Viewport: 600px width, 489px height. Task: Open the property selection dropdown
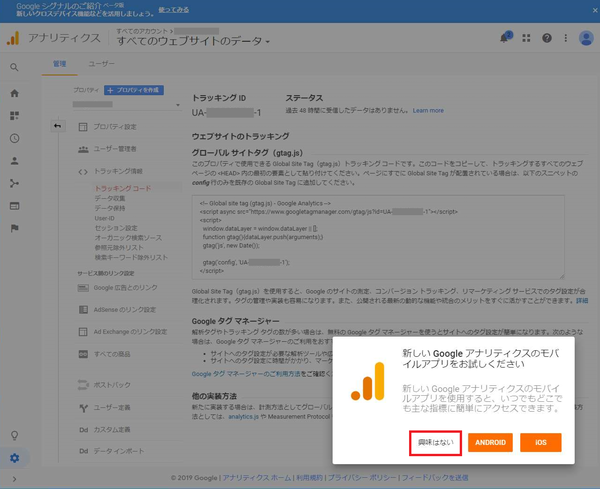pos(125,104)
